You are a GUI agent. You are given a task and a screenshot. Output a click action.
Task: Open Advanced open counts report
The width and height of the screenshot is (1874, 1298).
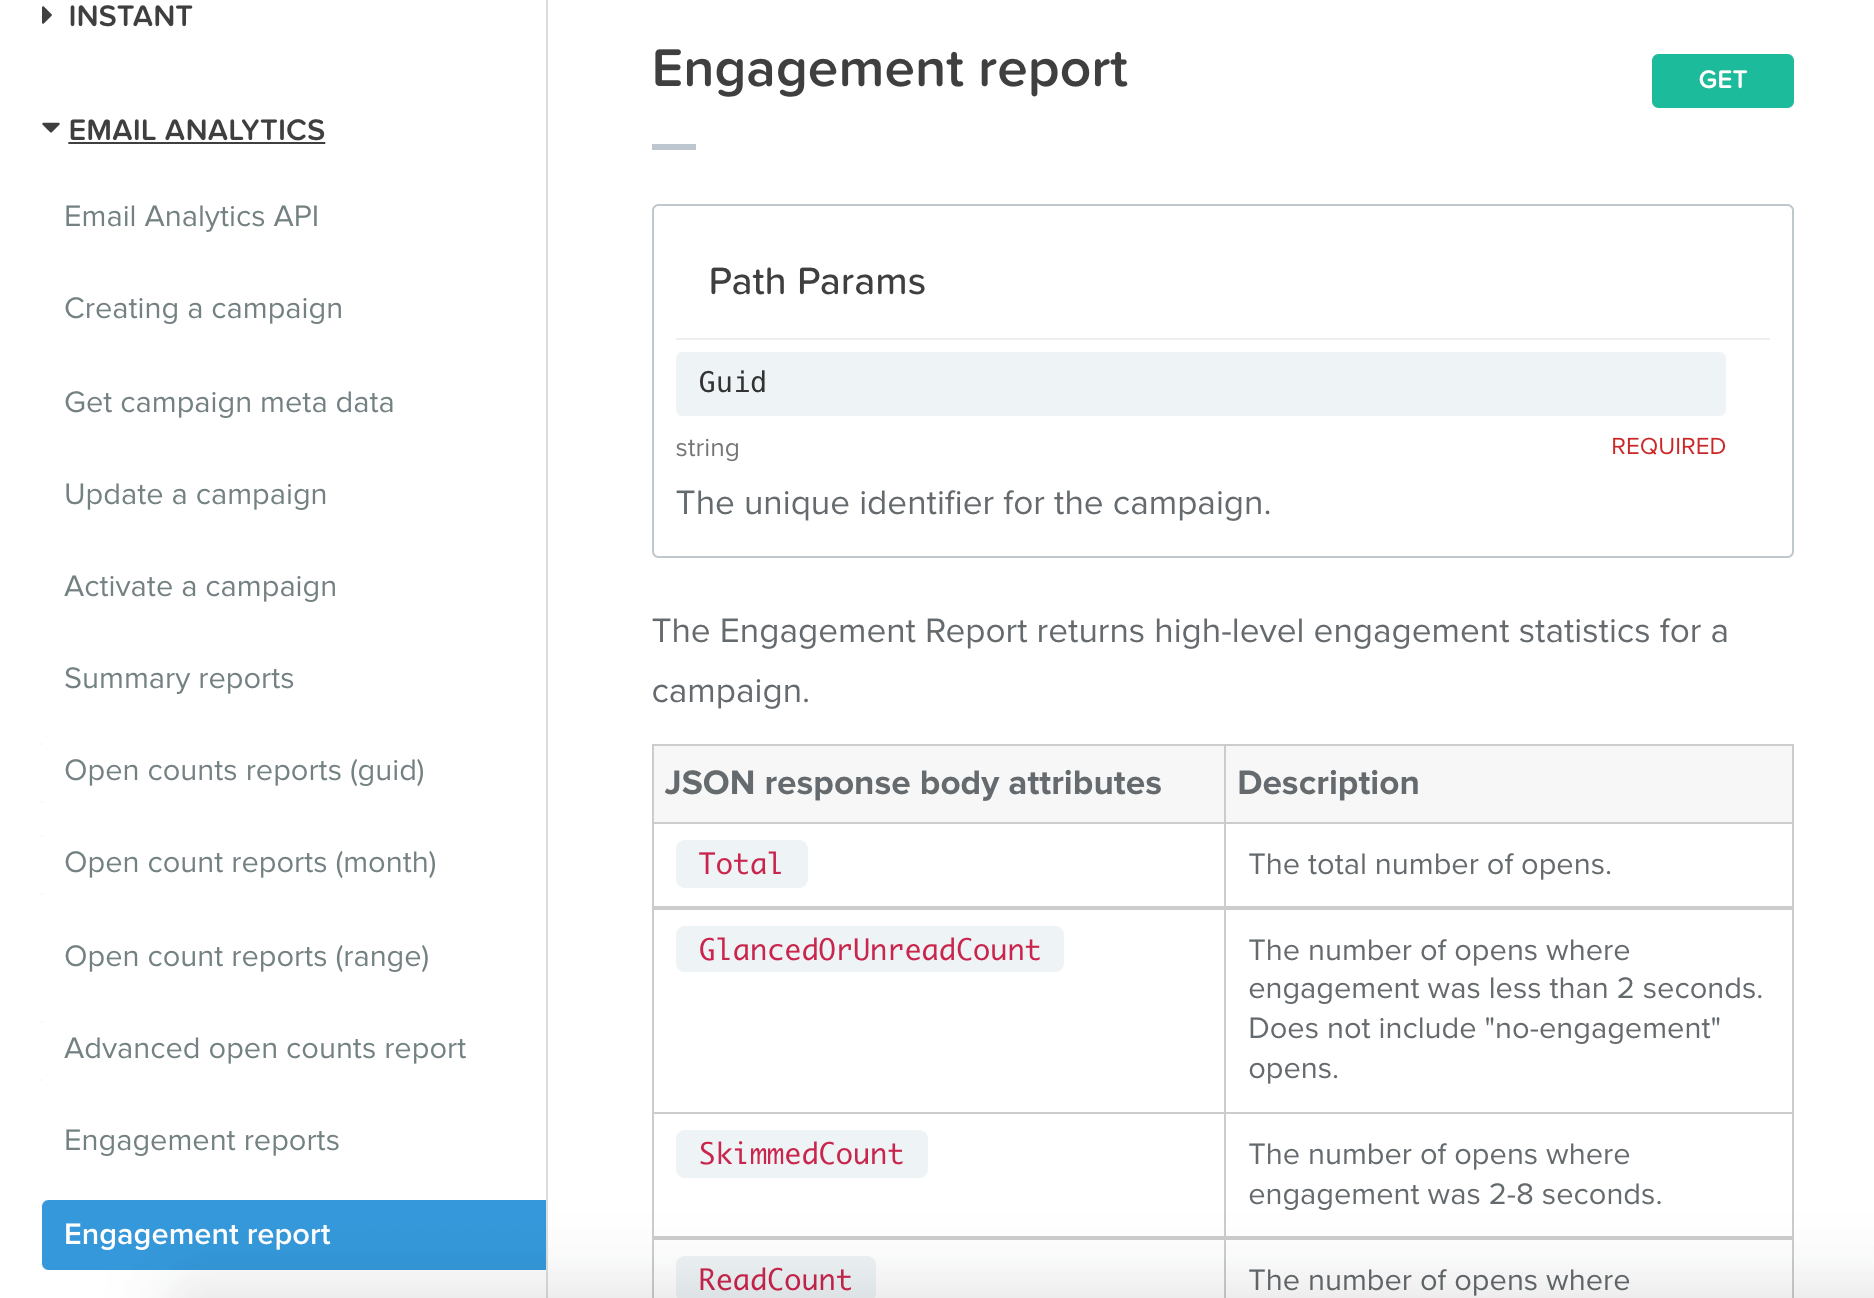coord(265,1048)
